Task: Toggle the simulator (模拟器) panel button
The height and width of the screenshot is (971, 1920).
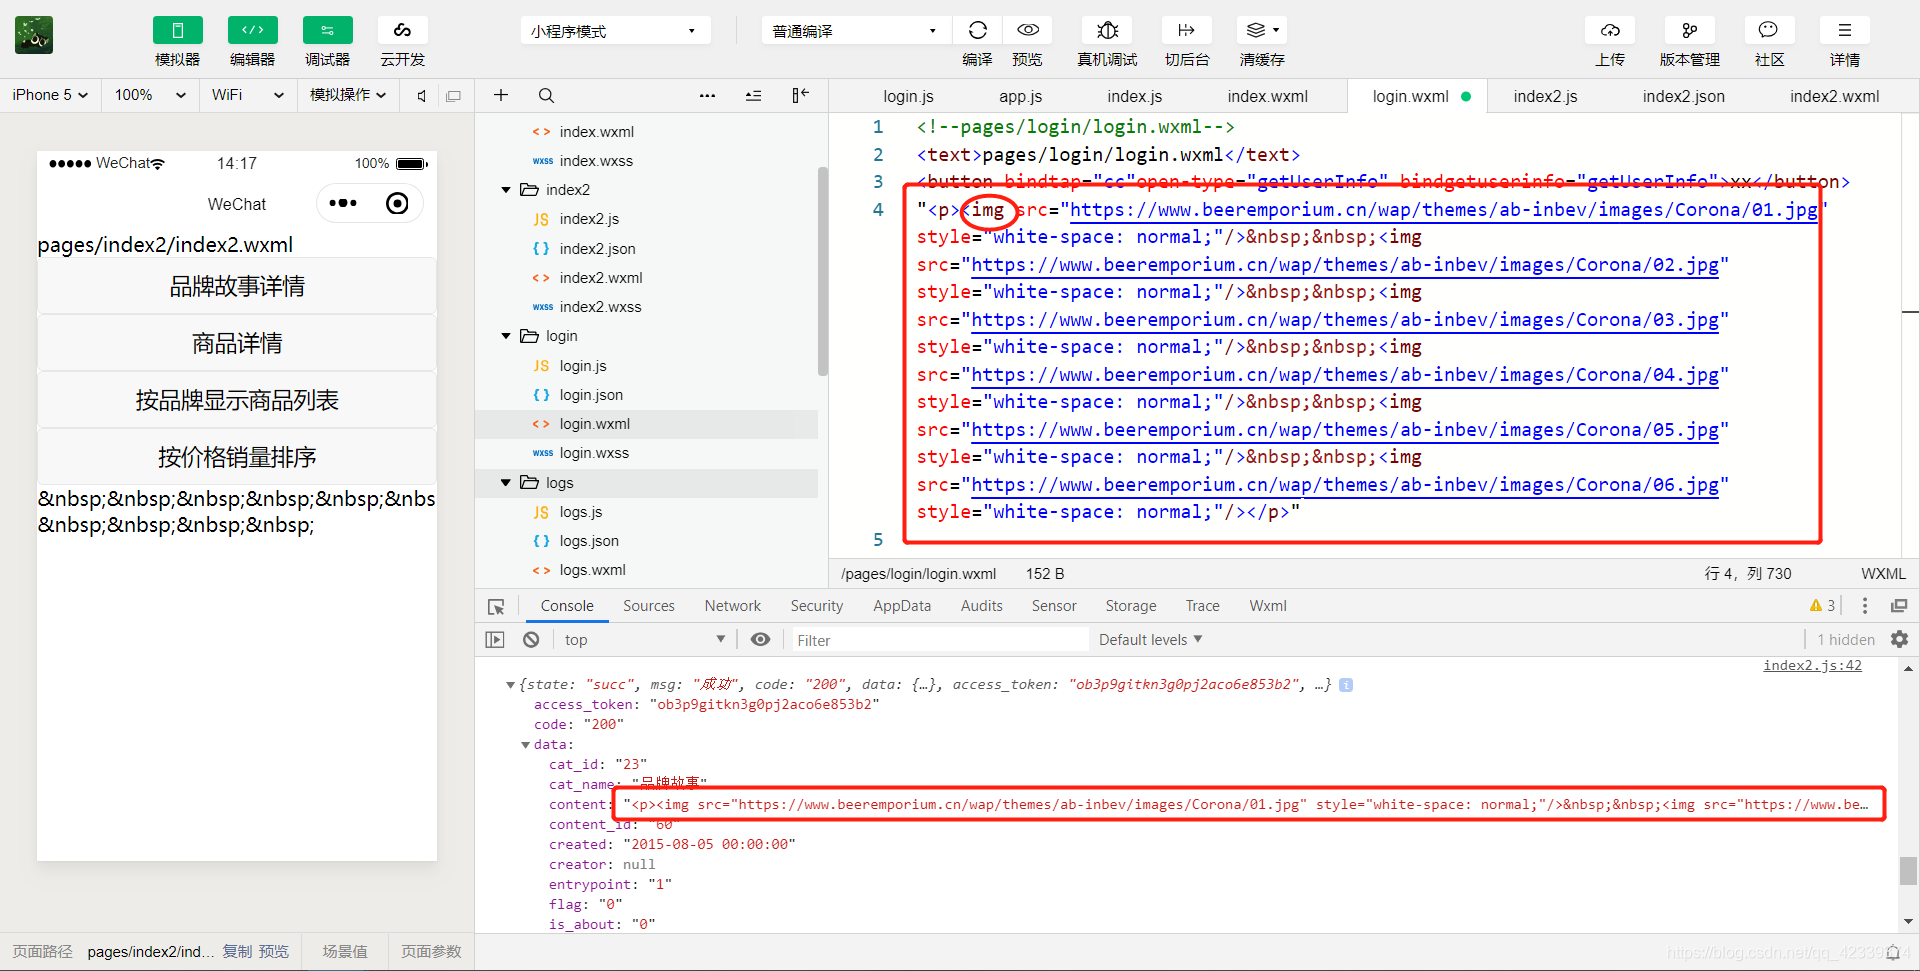Action: tap(177, 30)
